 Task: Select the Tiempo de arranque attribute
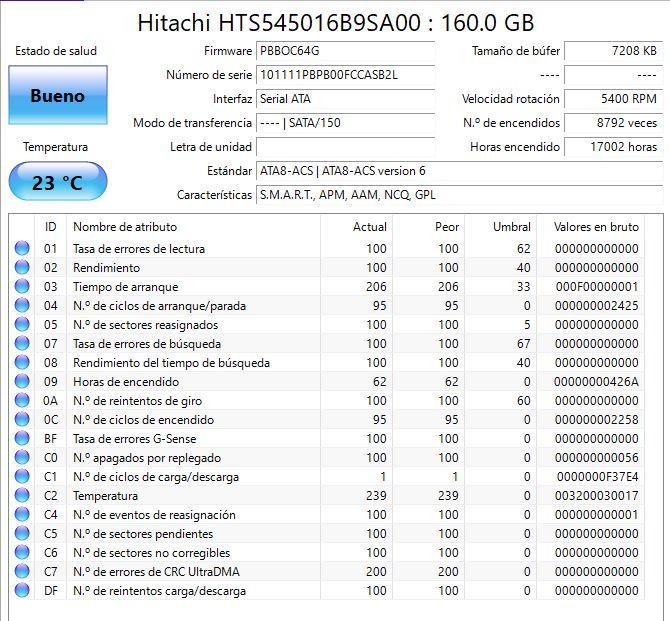pos(126,287)
